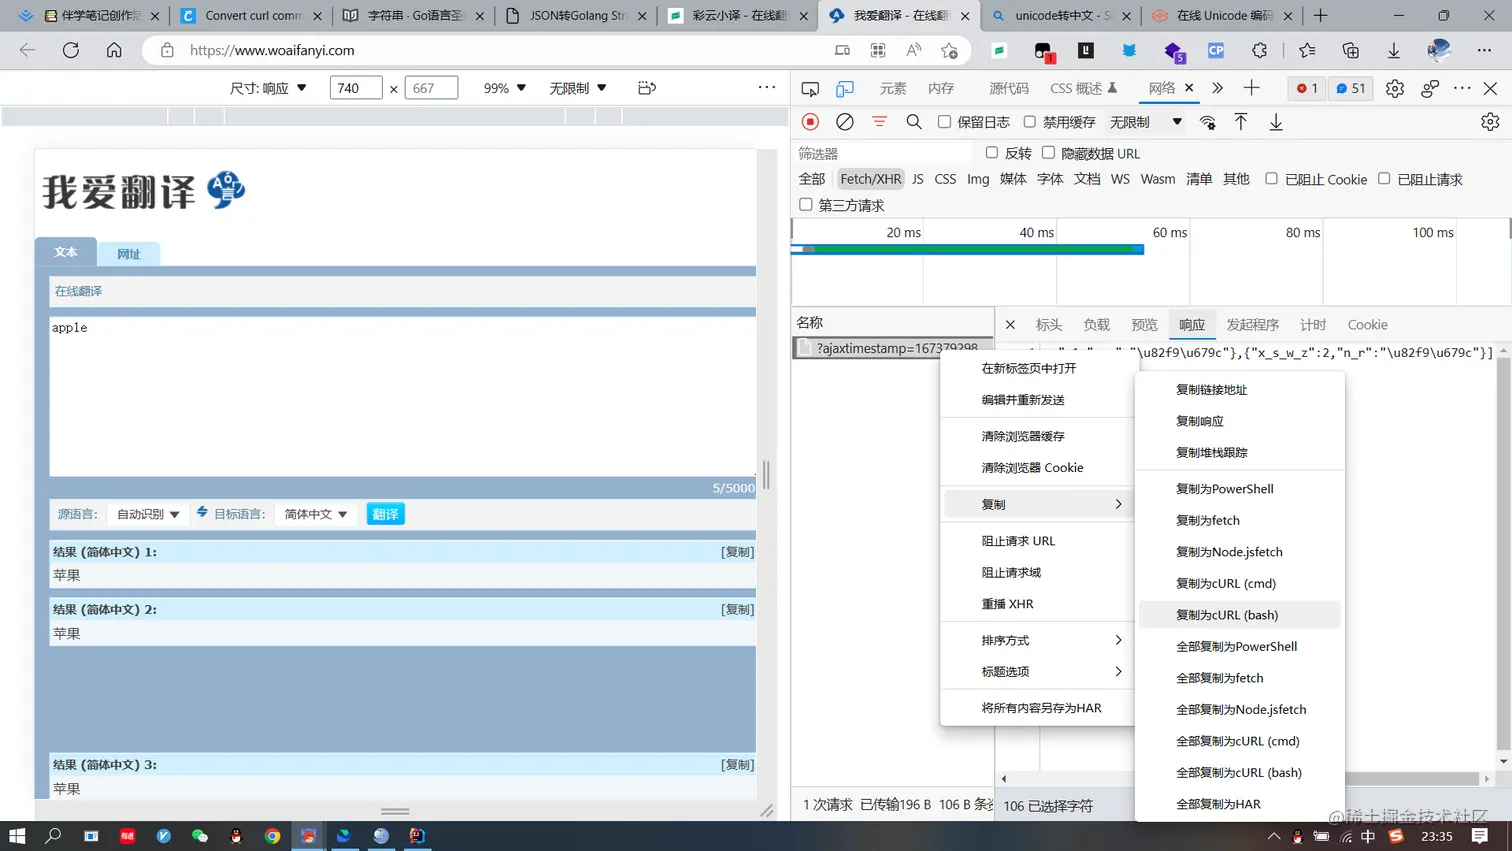1512x851 pixels.
Task: Click the [复制] link for result 3
Action: [x=738, y=765]
